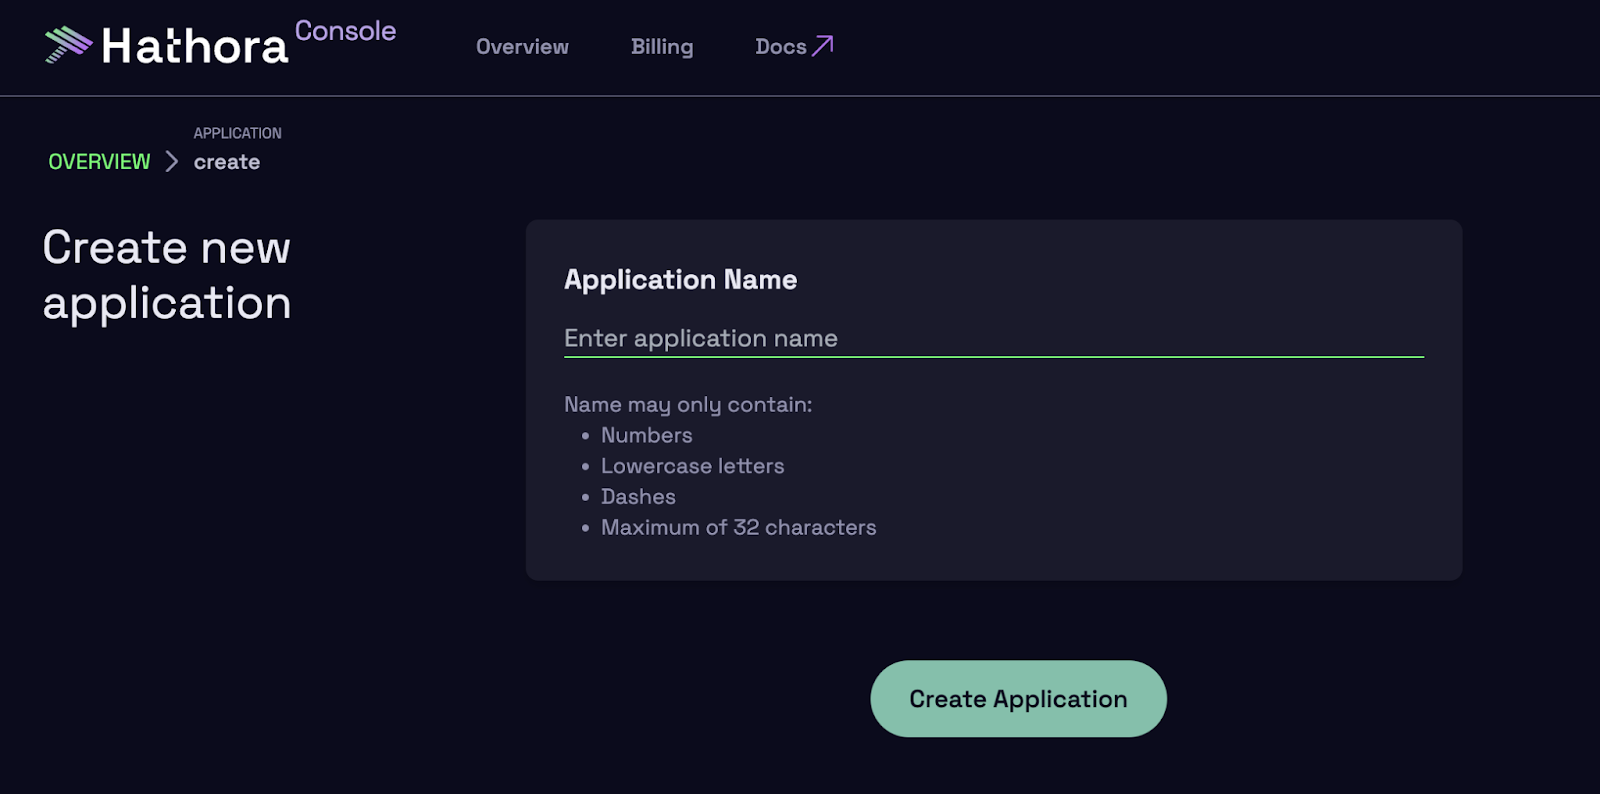
Task: Open the Overview nav item
Action: point(522,47)
